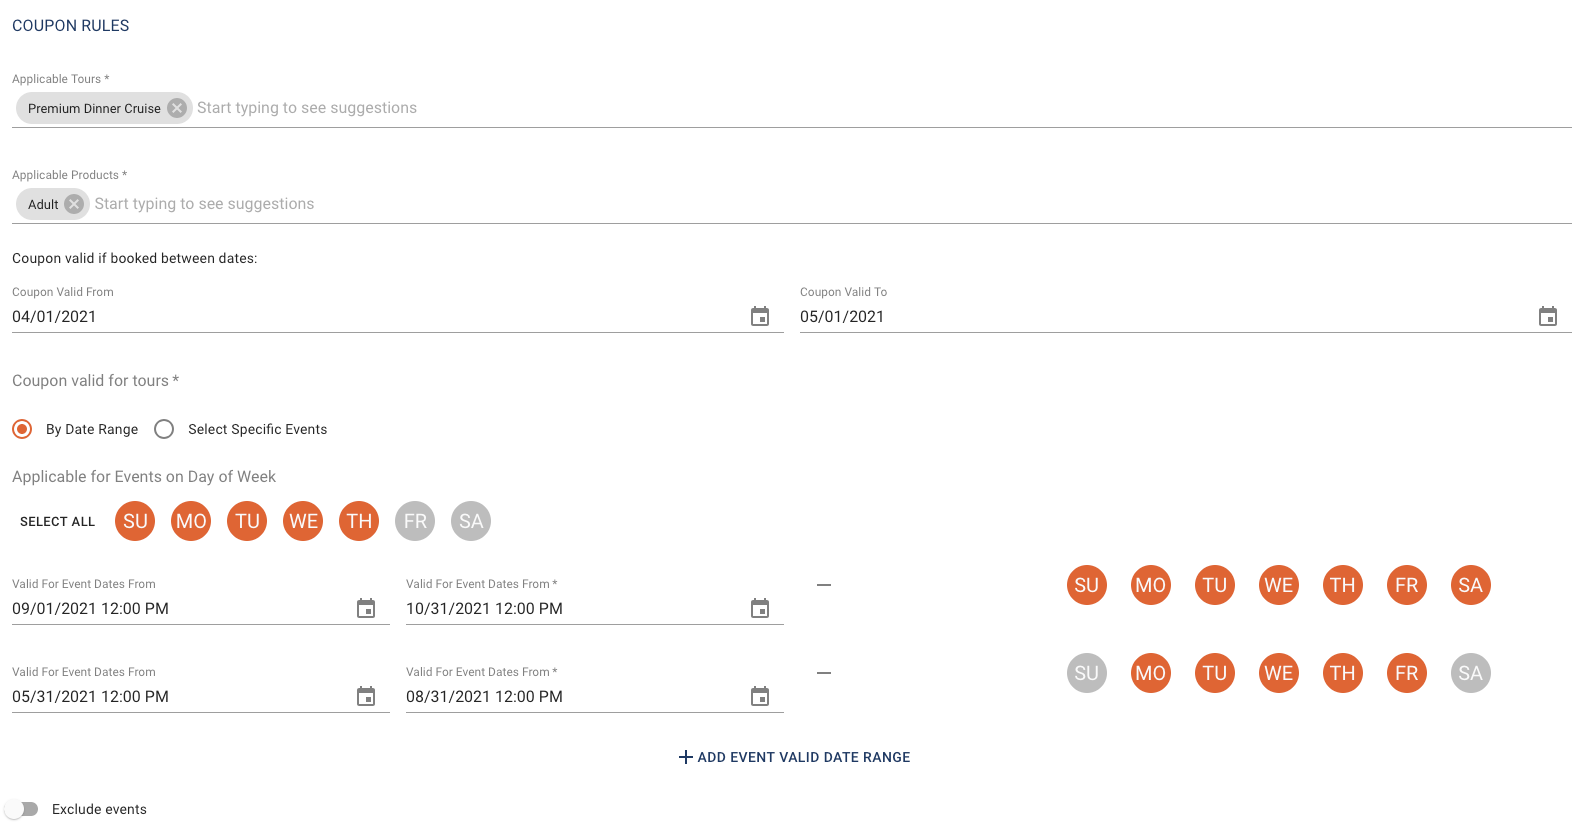
Task: Remove the Adult product chip
Action: 74,204
